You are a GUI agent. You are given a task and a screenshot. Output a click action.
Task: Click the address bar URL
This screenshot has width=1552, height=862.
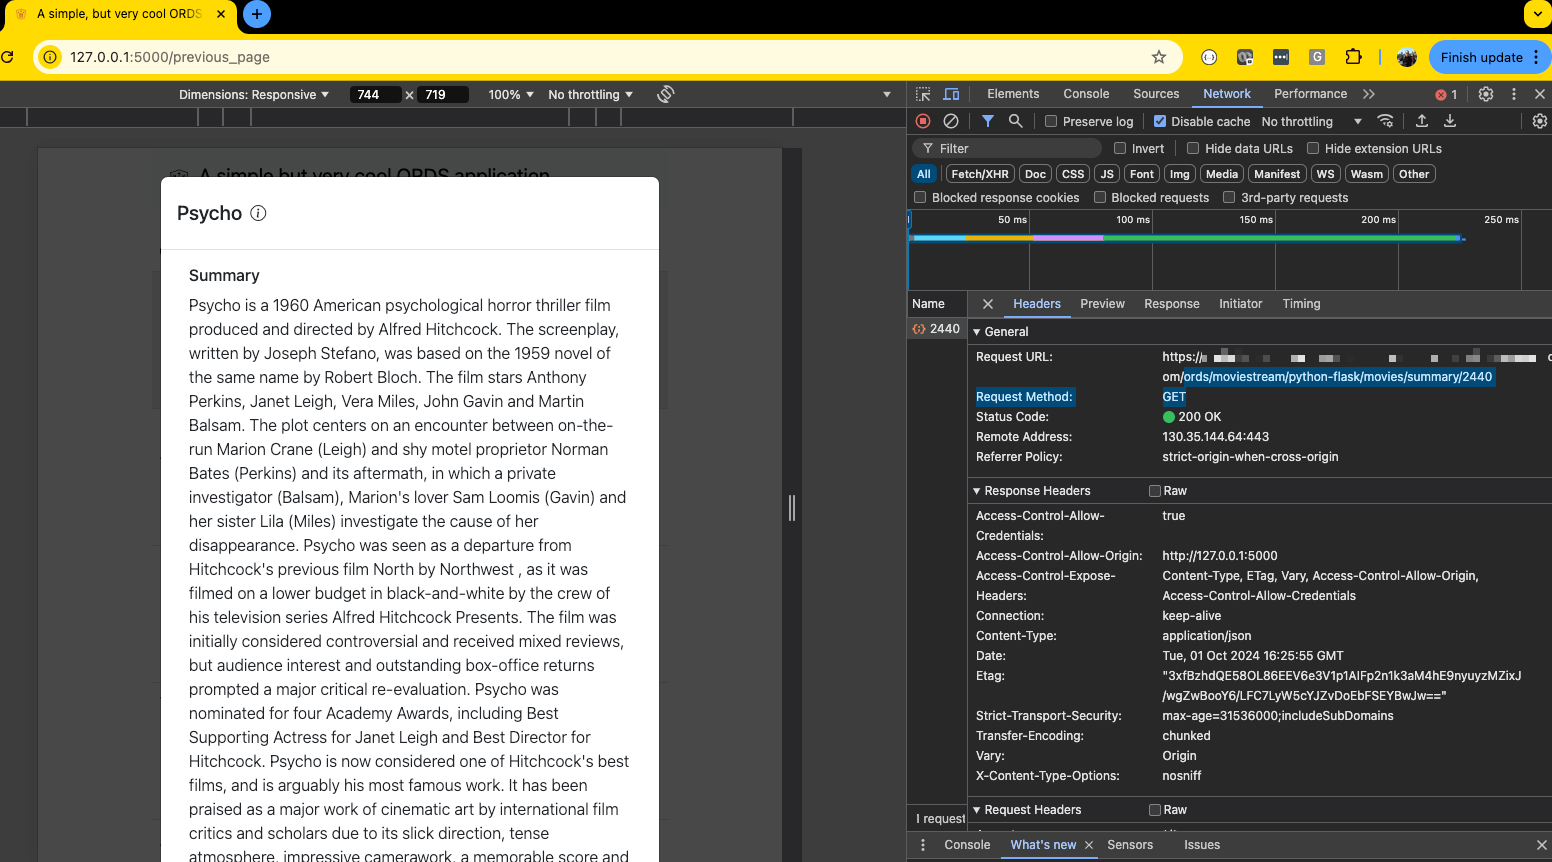click(170, 57)
